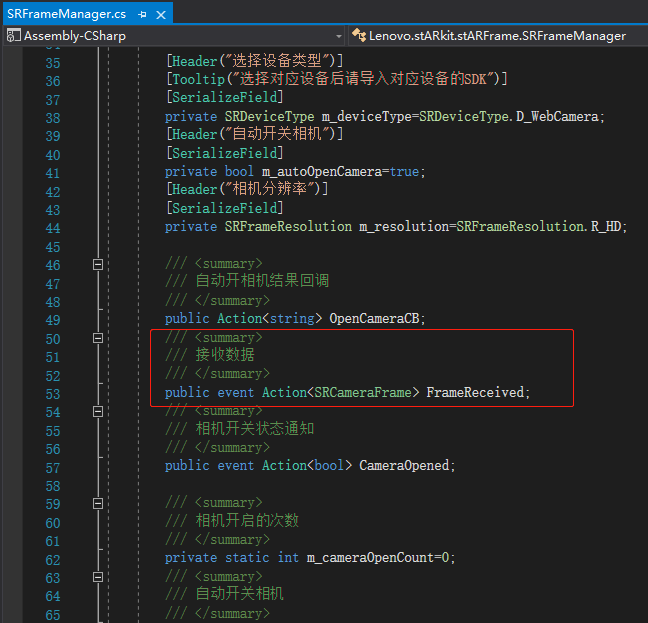Click SRDeviceType.D_WebCamera value
The width and height of the screenshot is (648, 623).
[x=509, y=117]
